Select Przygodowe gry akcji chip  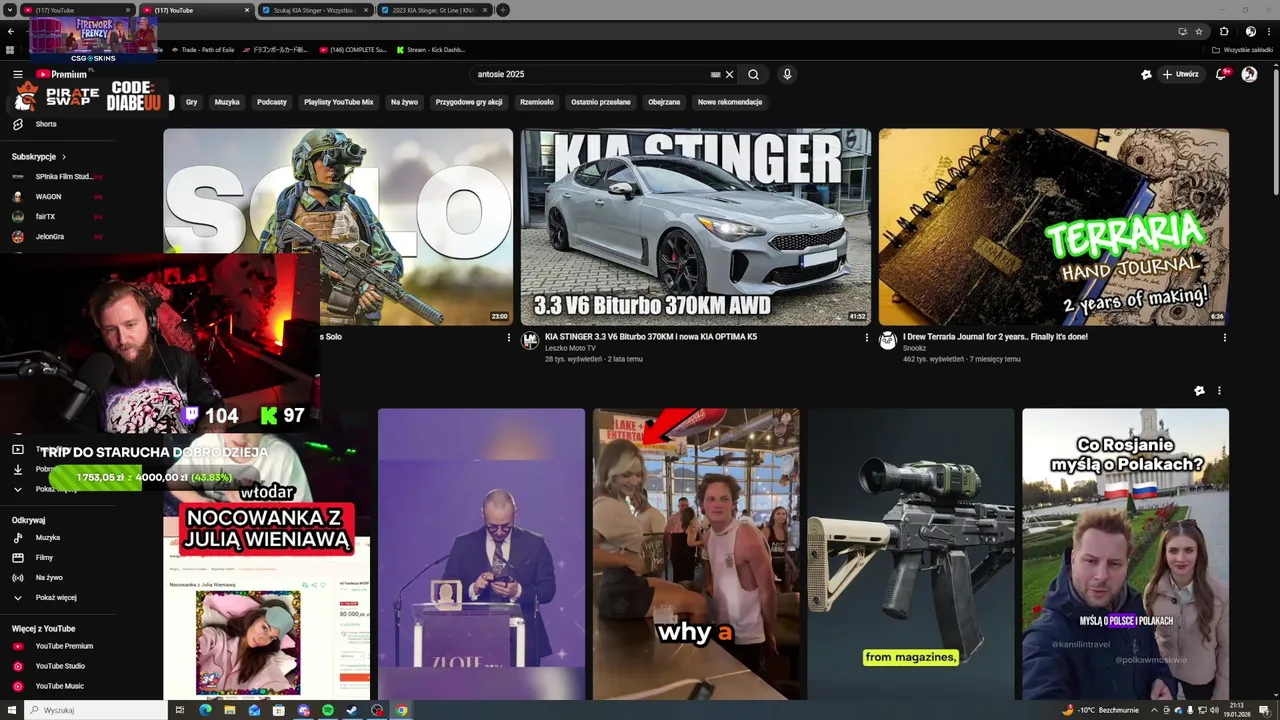tap(469, 102)
